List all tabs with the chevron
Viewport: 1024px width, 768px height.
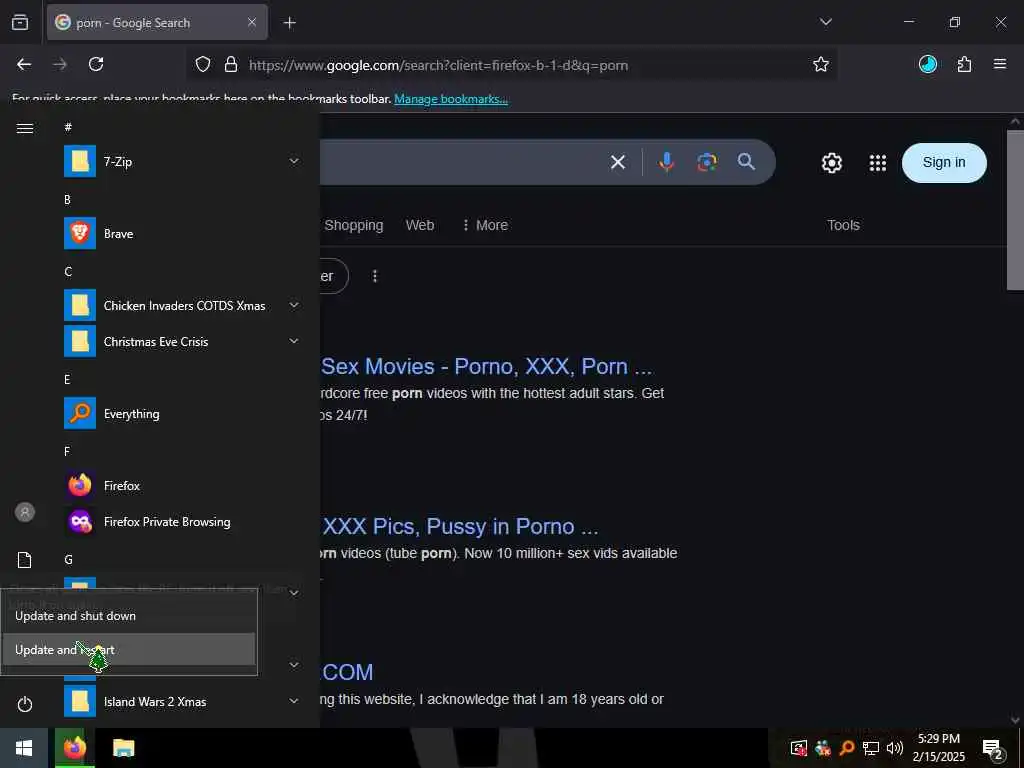click(x=825, y=22)
